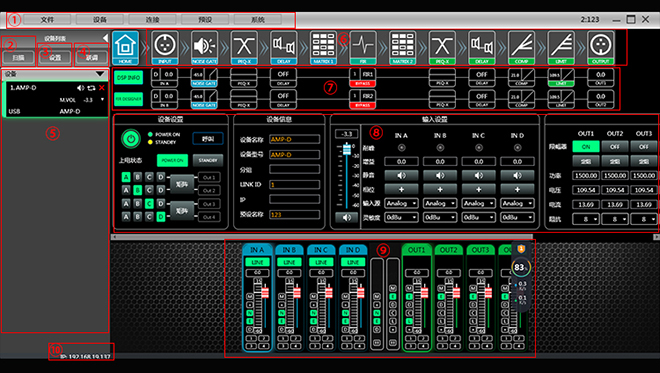
Task: Open IN B input source Analog dropdown
Action: (x=440, y=203)
